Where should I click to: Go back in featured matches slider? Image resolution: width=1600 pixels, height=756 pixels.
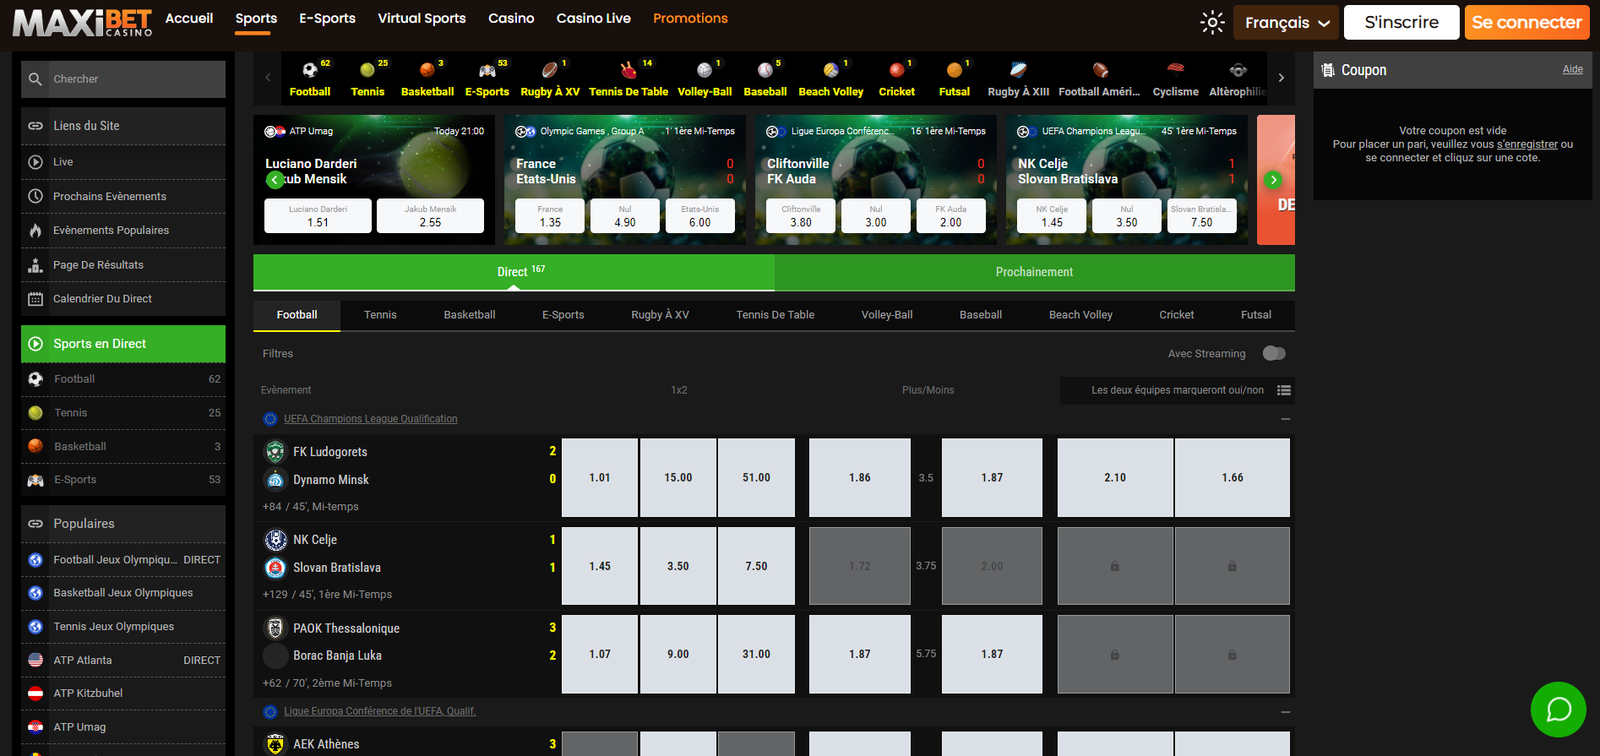click(x=274, y=180)
